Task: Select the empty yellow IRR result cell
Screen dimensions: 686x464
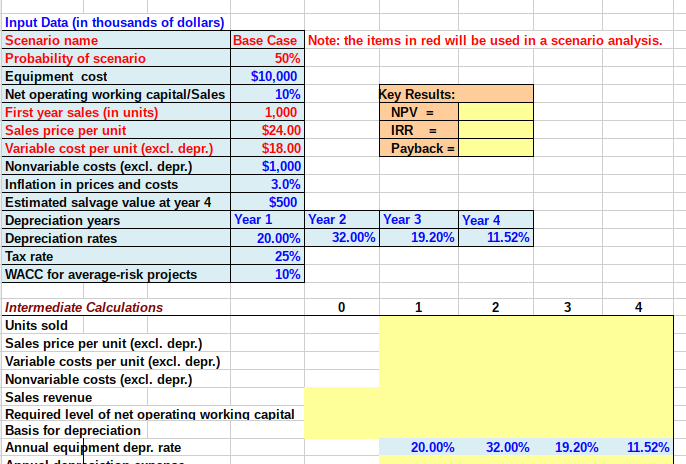Action: click(x=496, y=130)
